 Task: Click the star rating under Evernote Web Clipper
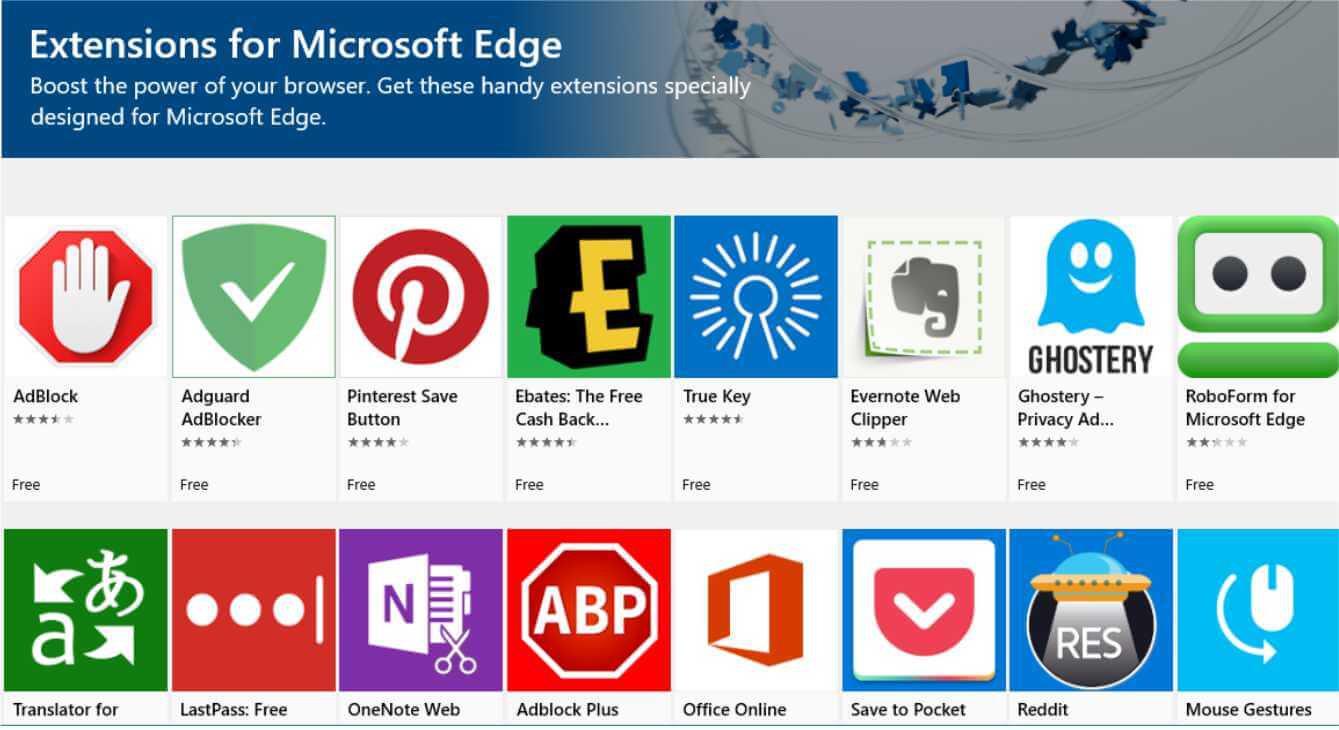[881, 442]
